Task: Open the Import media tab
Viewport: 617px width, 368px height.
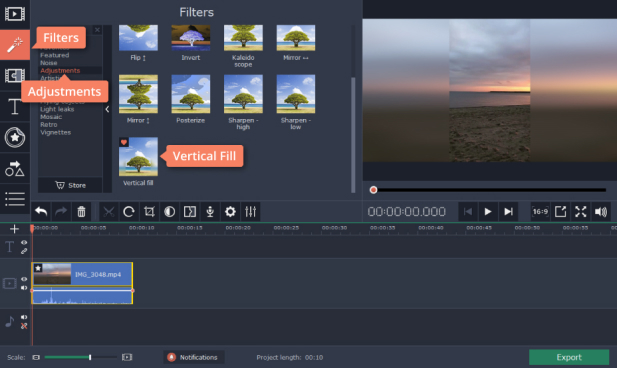Action: coord(15,14)
